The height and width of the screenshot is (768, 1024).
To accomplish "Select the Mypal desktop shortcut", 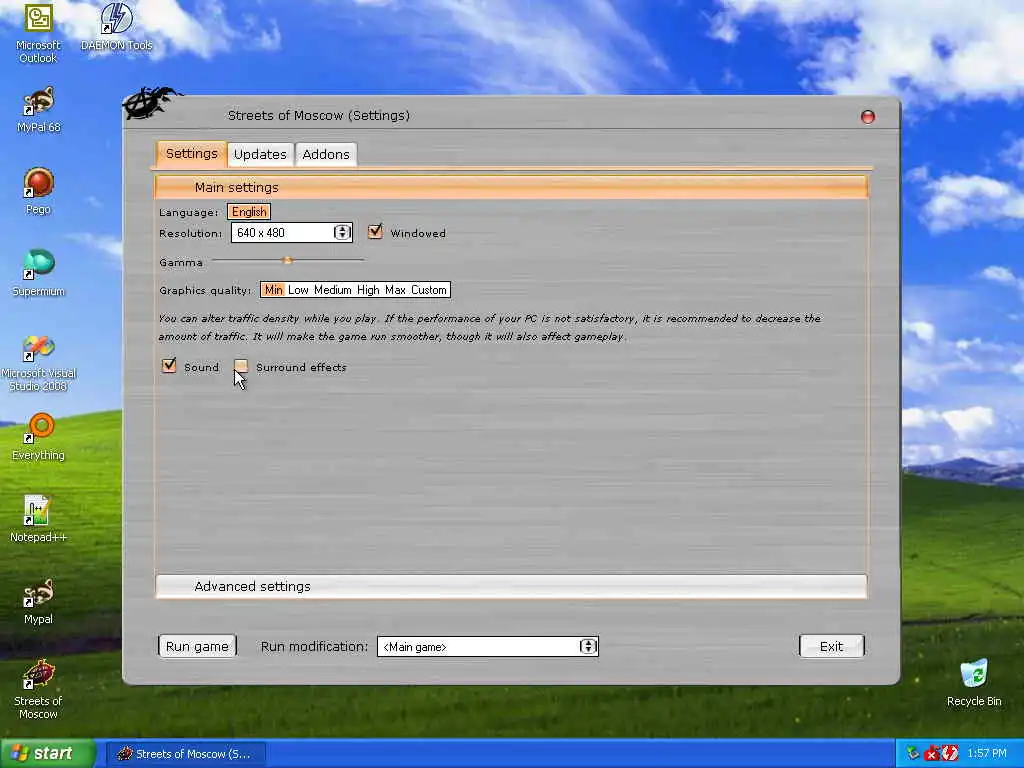I will pos(38,601).
